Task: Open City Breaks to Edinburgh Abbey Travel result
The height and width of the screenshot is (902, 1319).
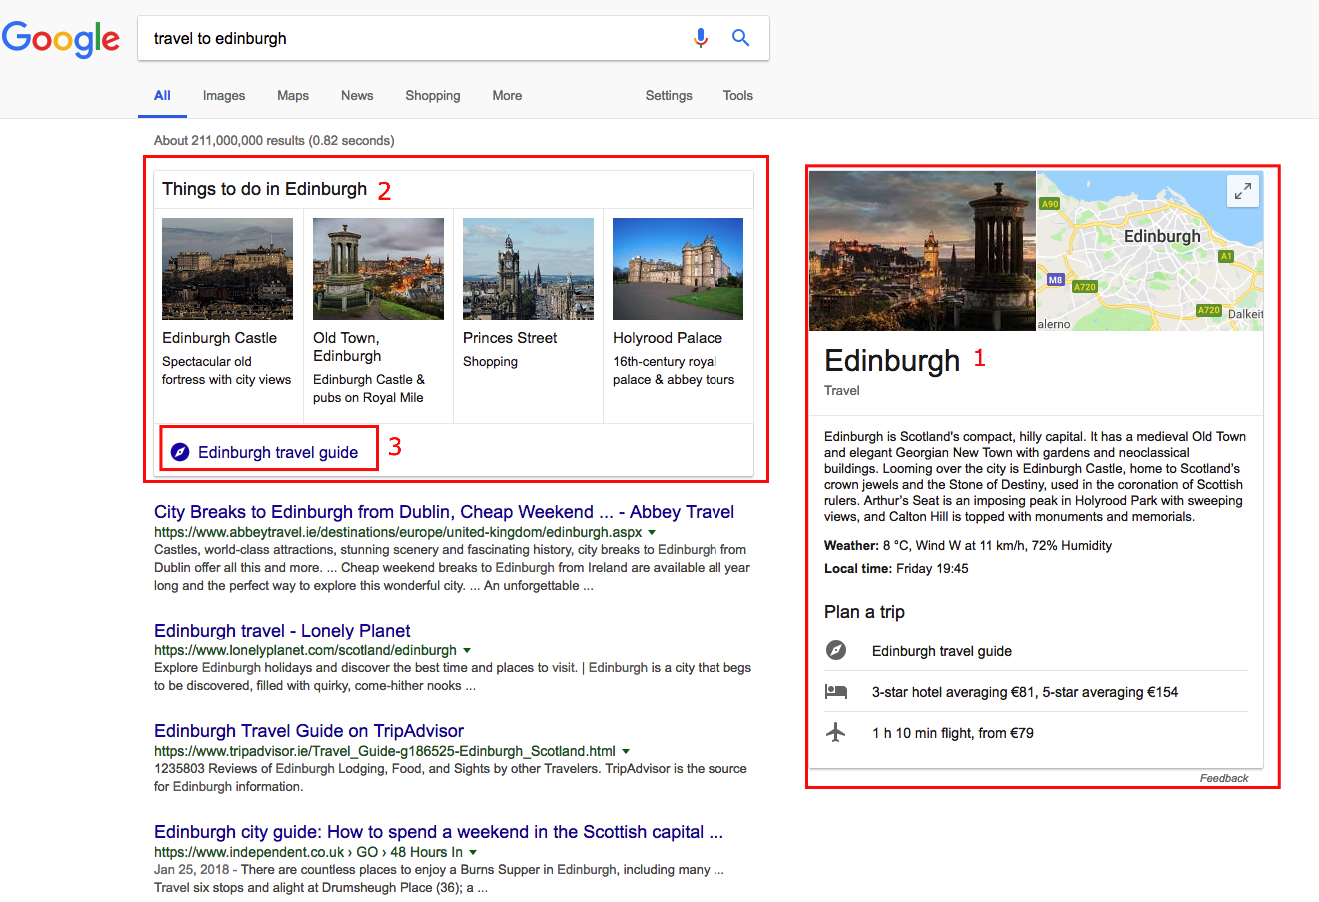Action: tap(444, 512)
